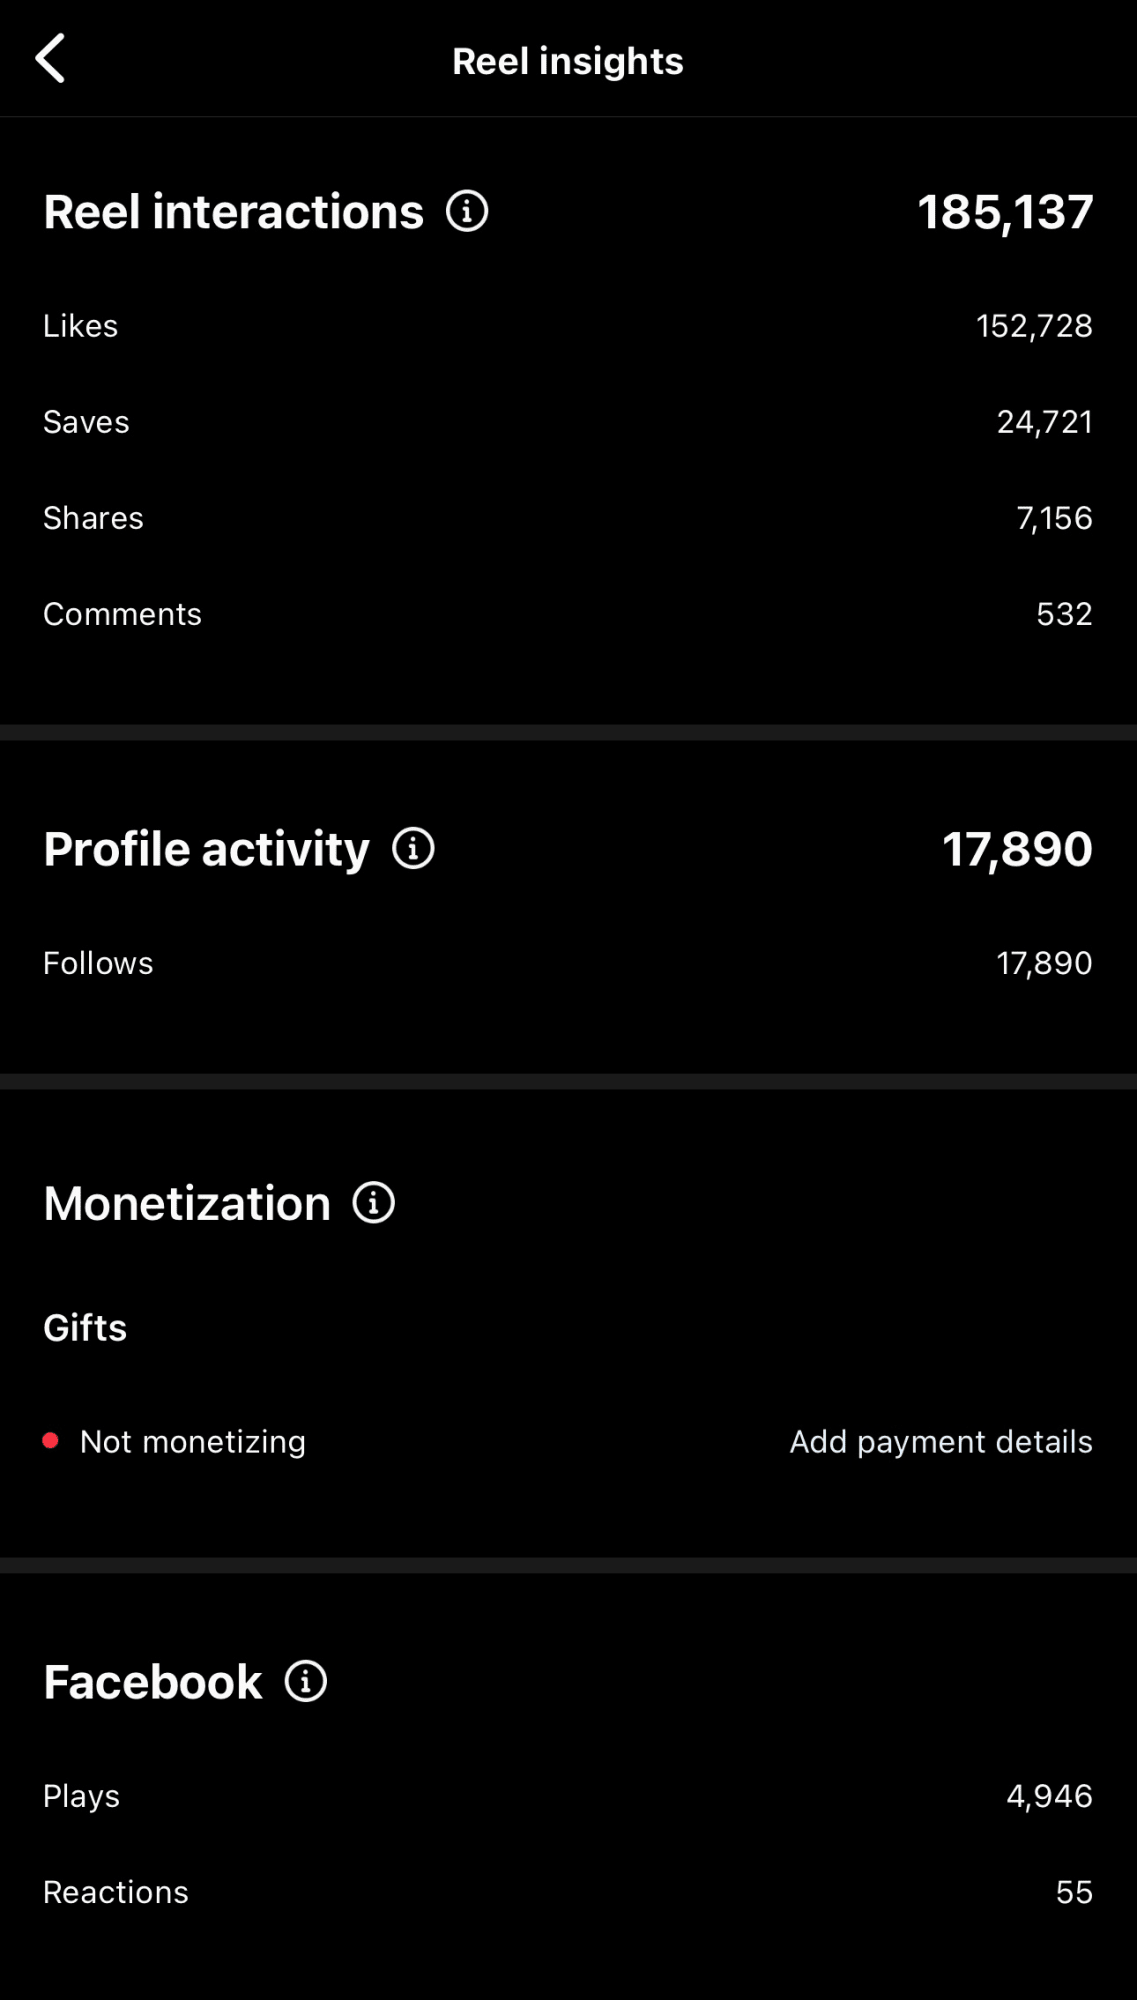1137x2000 pixels.
Task: Tap the Gifts subheading
Action: pyautogui.click(x=85, y=1328)
